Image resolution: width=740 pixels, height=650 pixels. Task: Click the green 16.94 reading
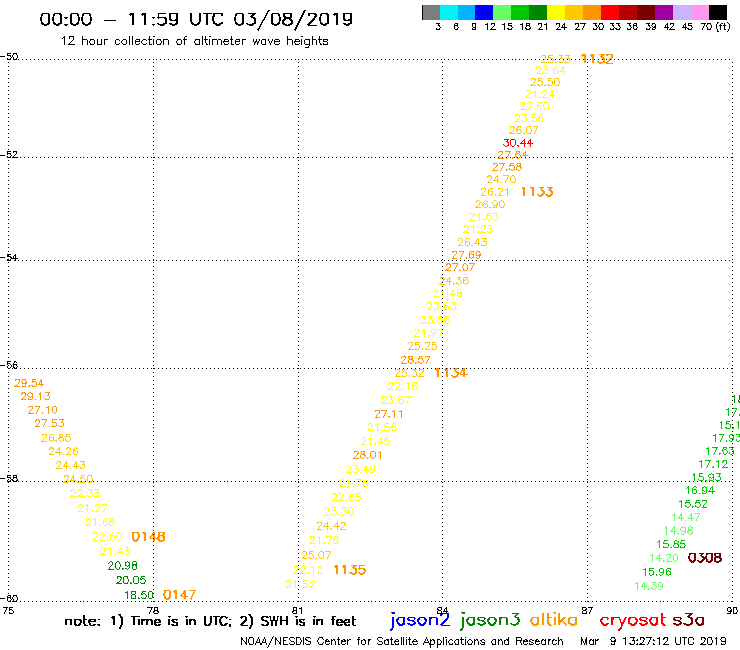click(700, 490)
